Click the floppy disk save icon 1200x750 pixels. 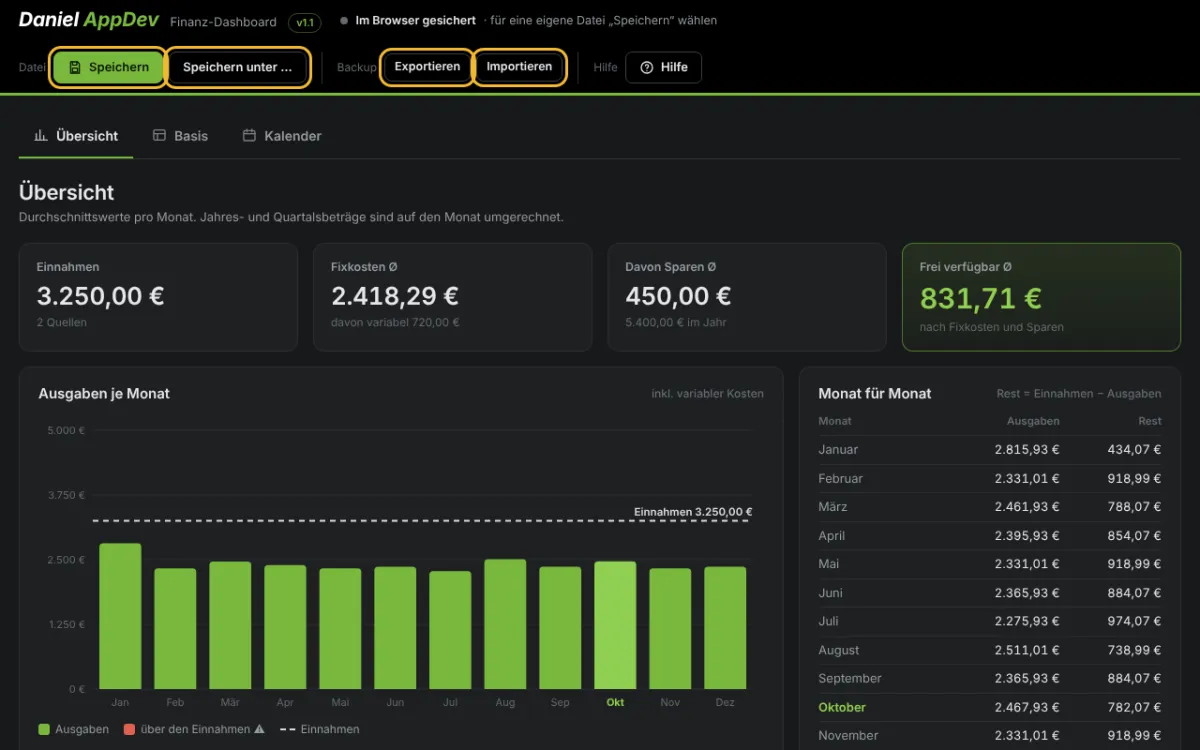tap(75, 67)
